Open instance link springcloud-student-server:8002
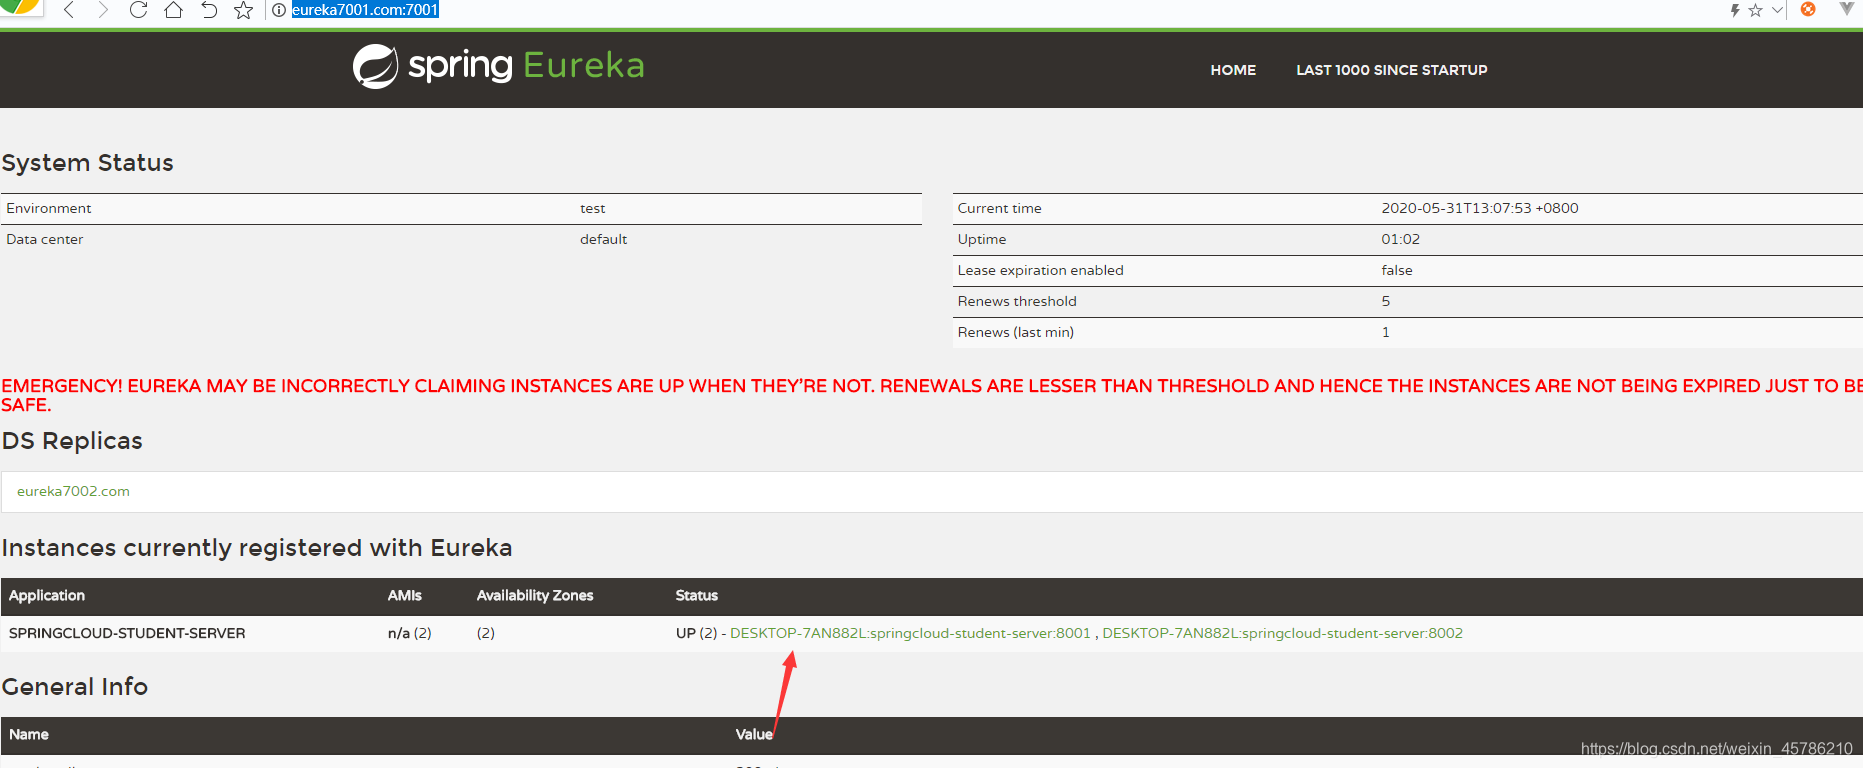Viewport: 1863px width, 768px height. coord(1282,633)
